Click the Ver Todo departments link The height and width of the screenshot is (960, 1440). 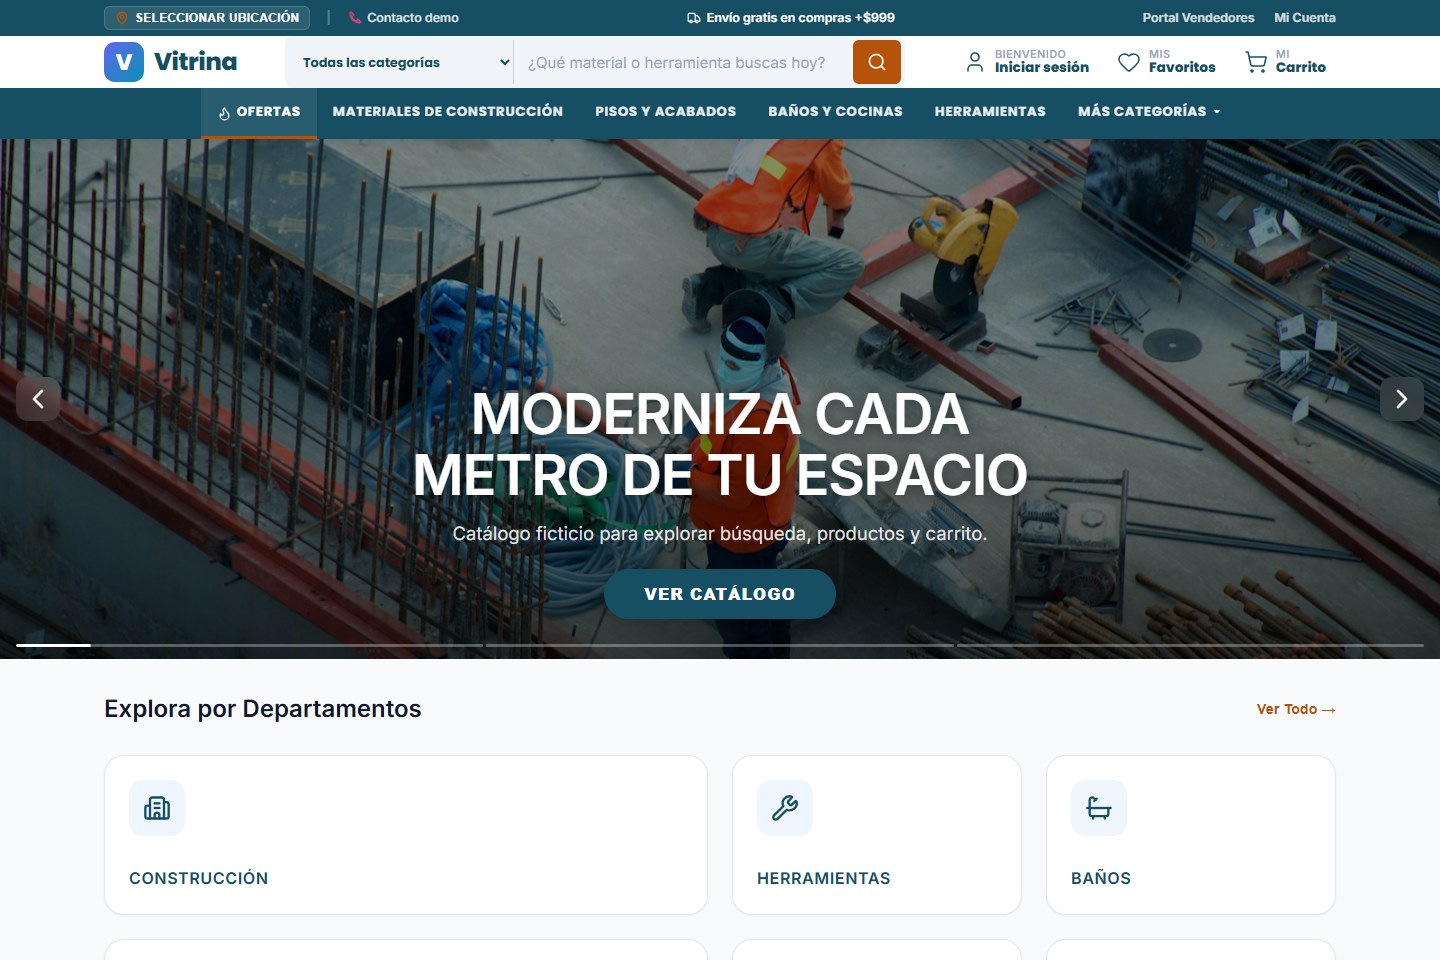[x=1296, y=709]
